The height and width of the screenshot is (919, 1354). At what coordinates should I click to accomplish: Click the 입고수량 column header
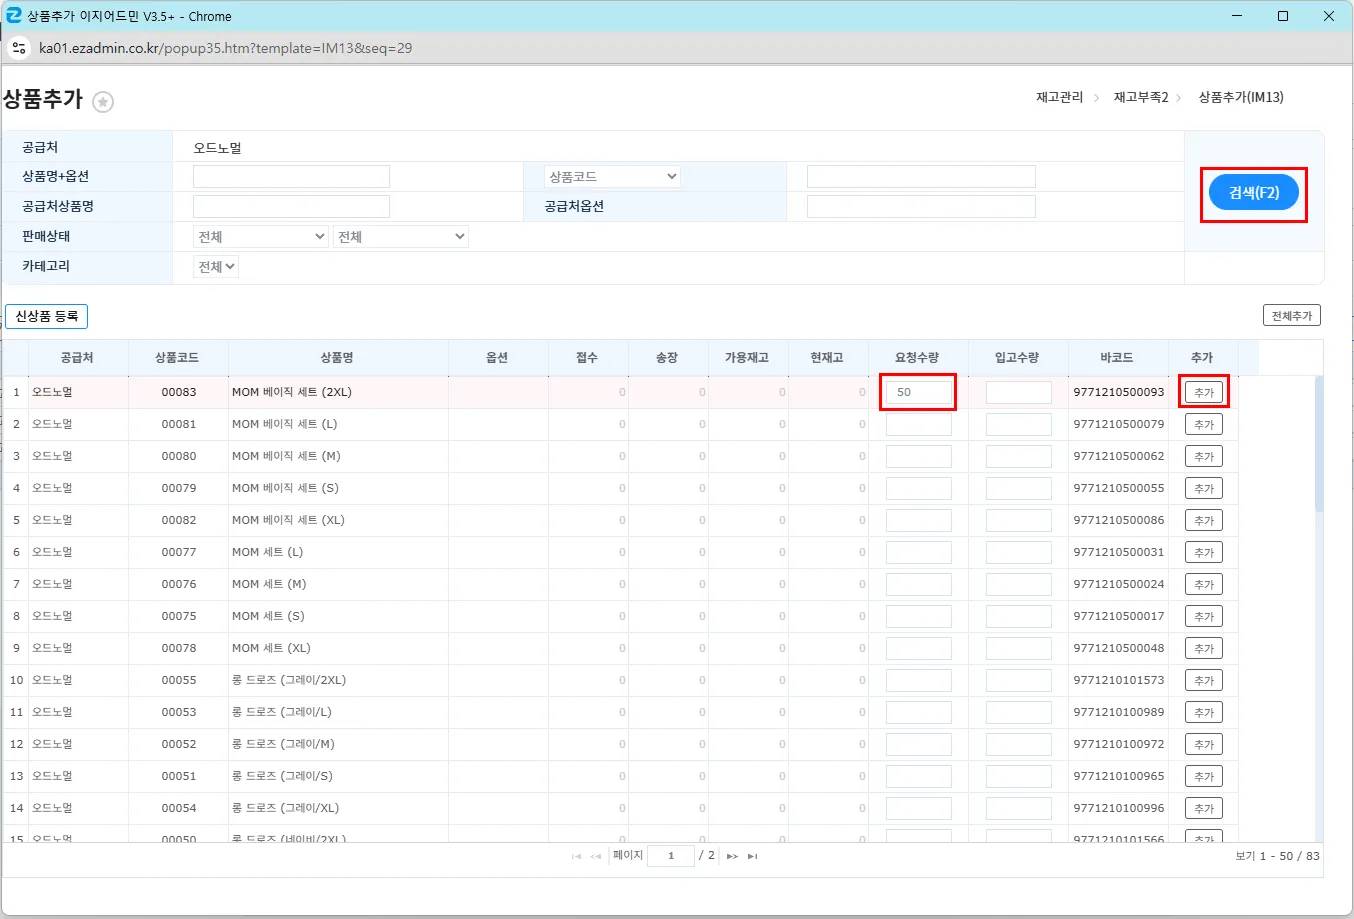click(1018, 358)
